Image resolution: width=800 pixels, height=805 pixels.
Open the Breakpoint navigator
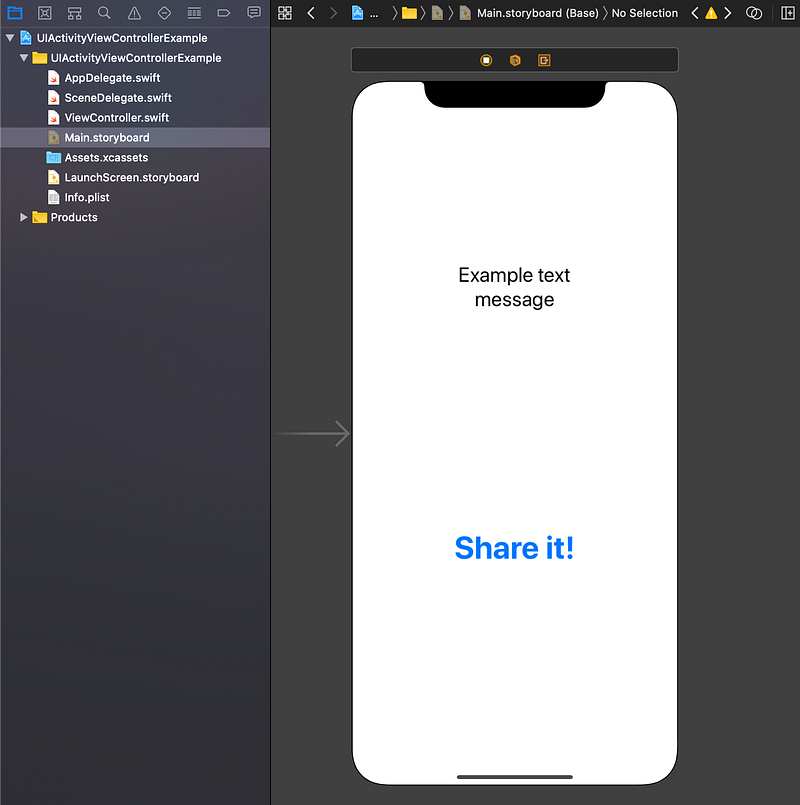click(224, 13)
